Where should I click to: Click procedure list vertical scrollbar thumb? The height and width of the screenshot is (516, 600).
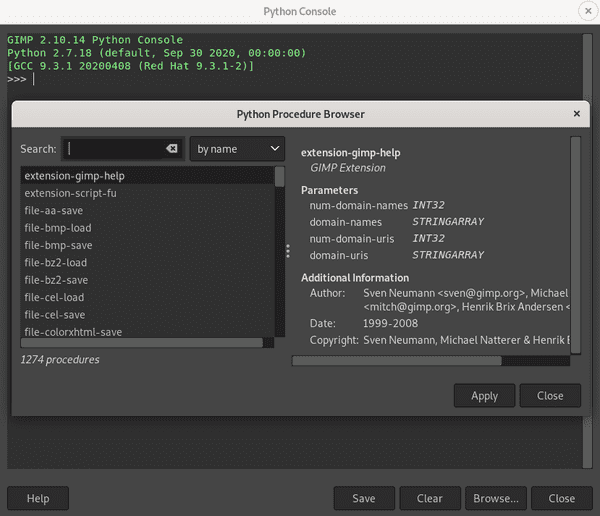tap(280, 177)
